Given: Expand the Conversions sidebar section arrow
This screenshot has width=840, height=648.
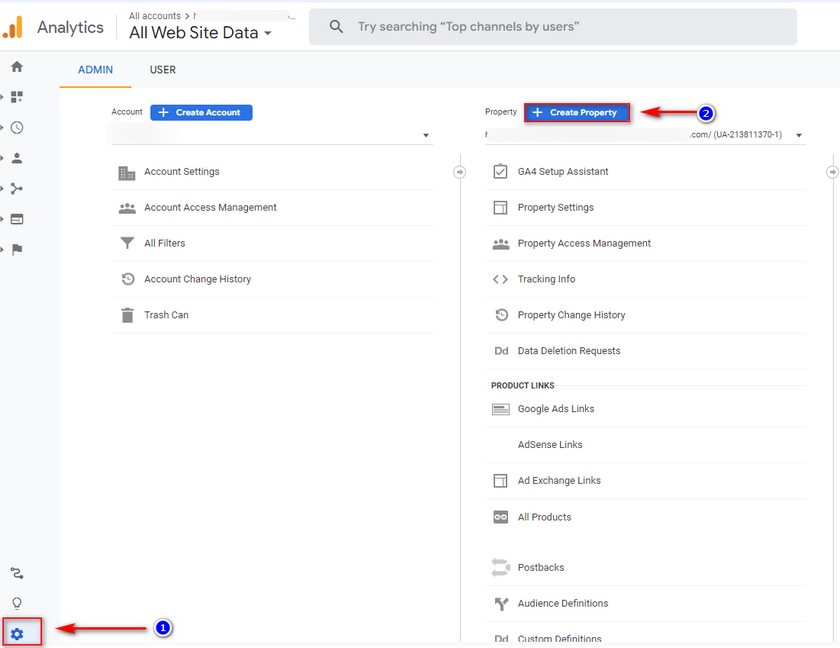Looking at the screenshot, I should (x=2, y=250).
